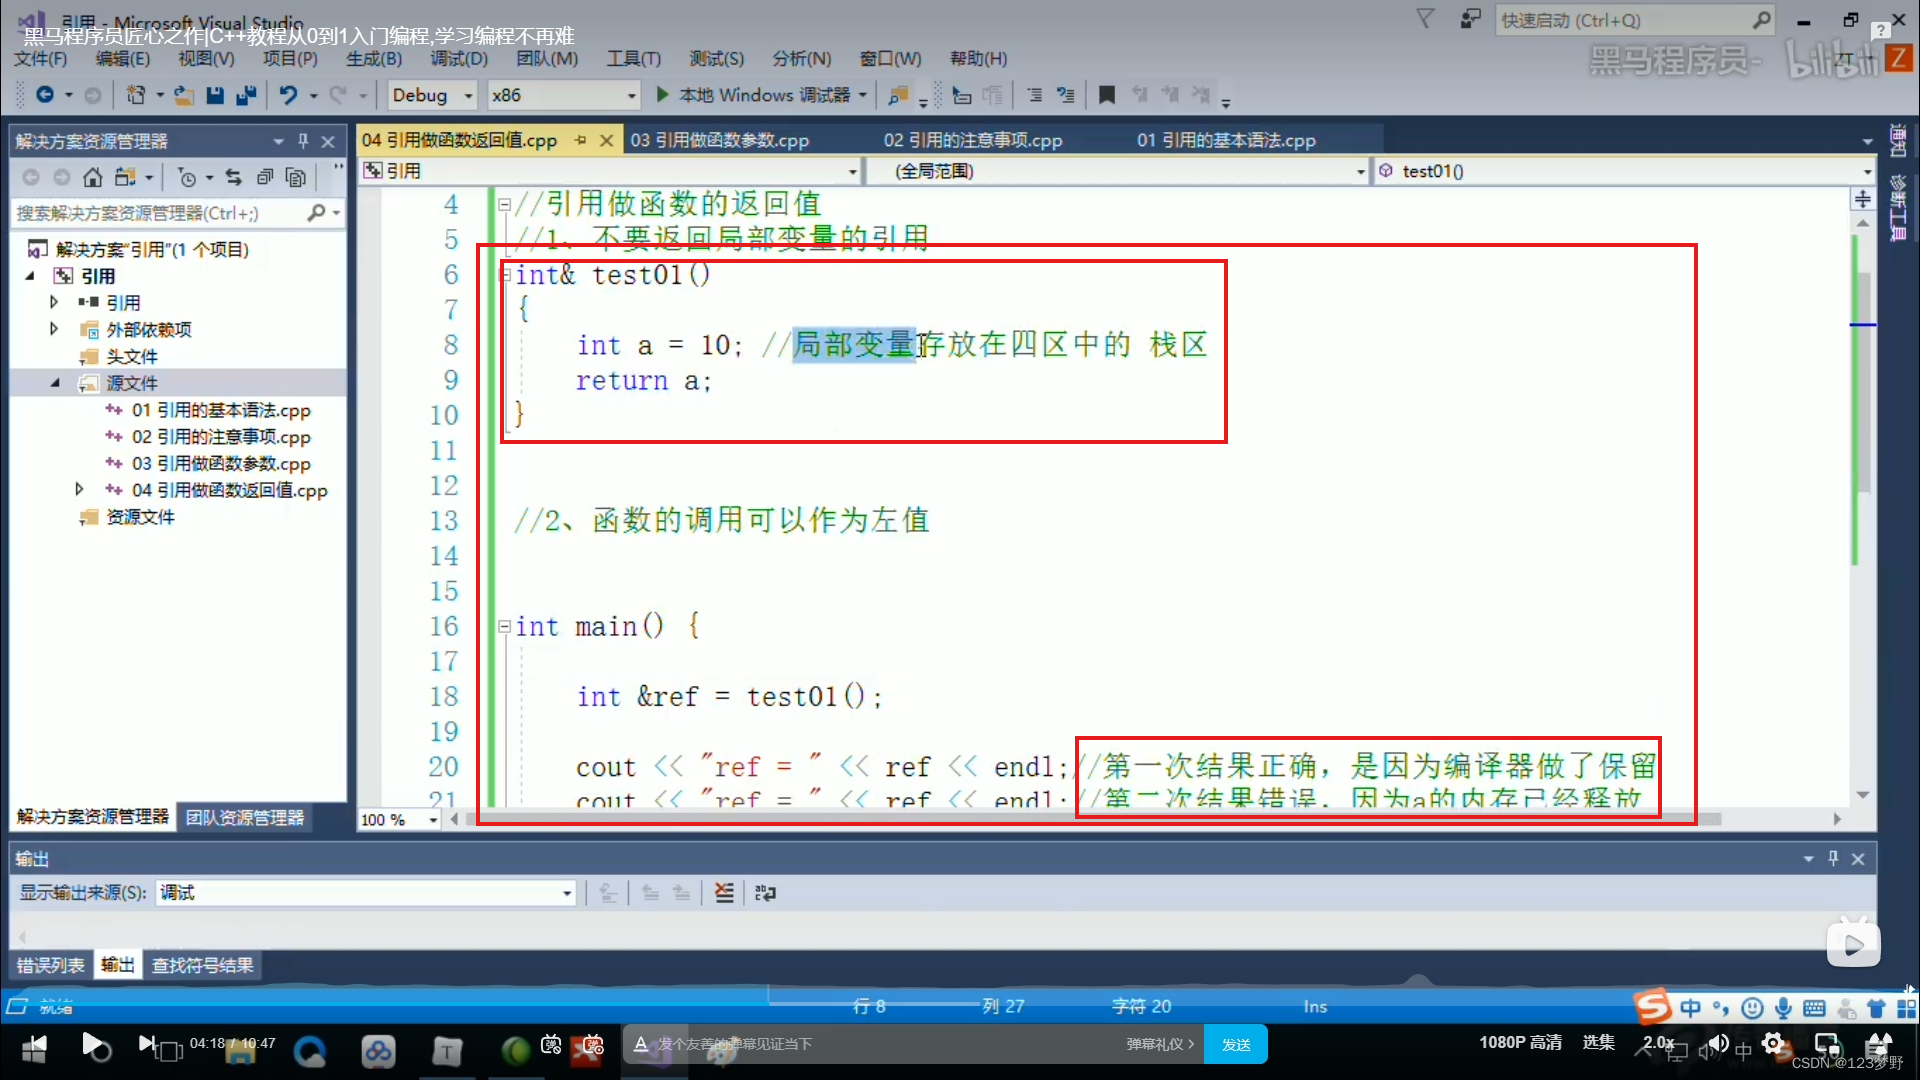1920x1080 pixels.
Task: Open the 显示输出来源 调试 dropdown
Action: point(366,892)
